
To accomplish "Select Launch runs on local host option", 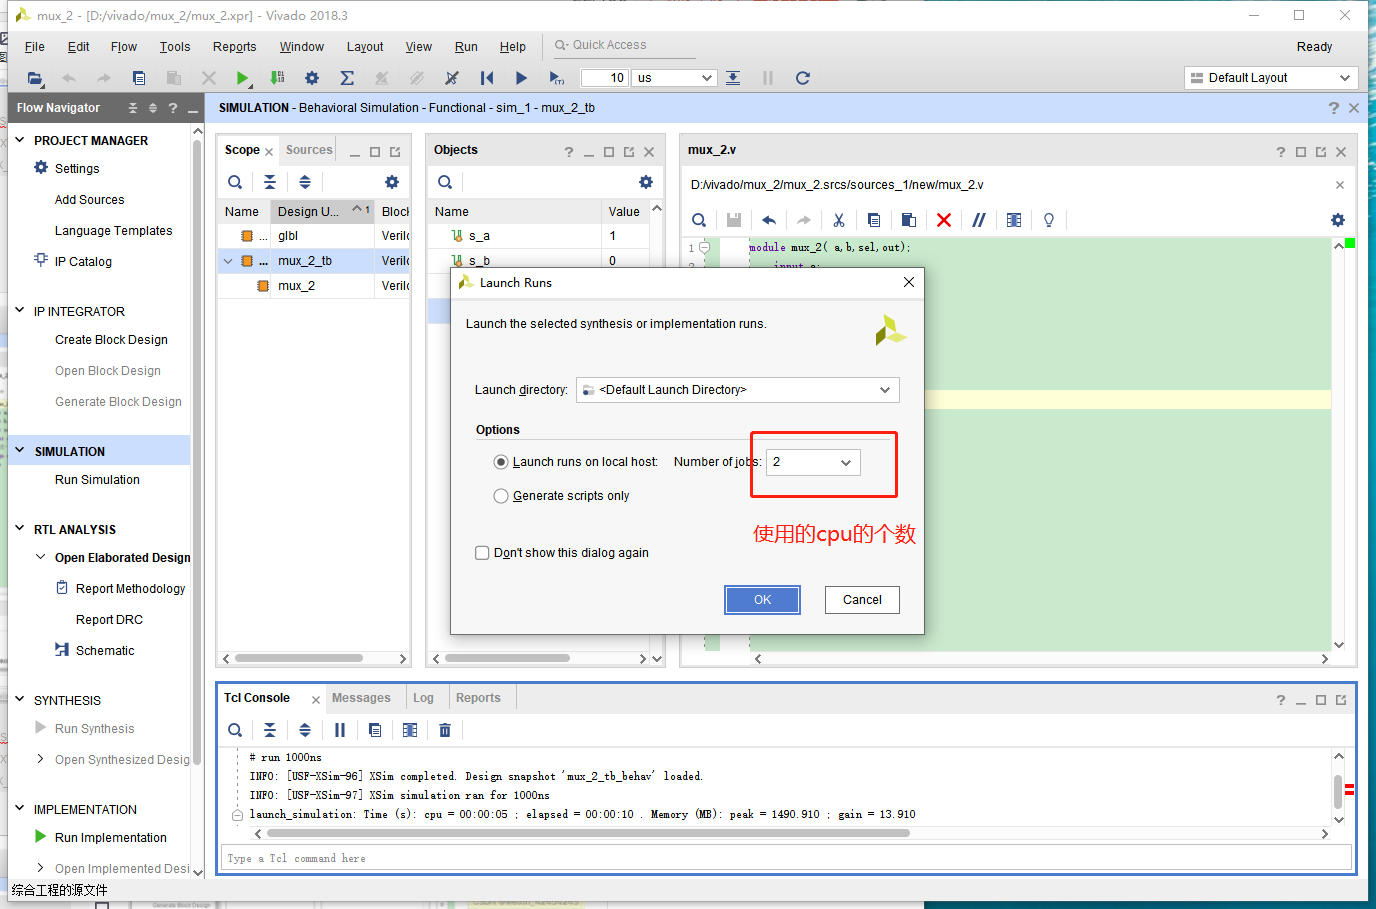I will 501,462.
